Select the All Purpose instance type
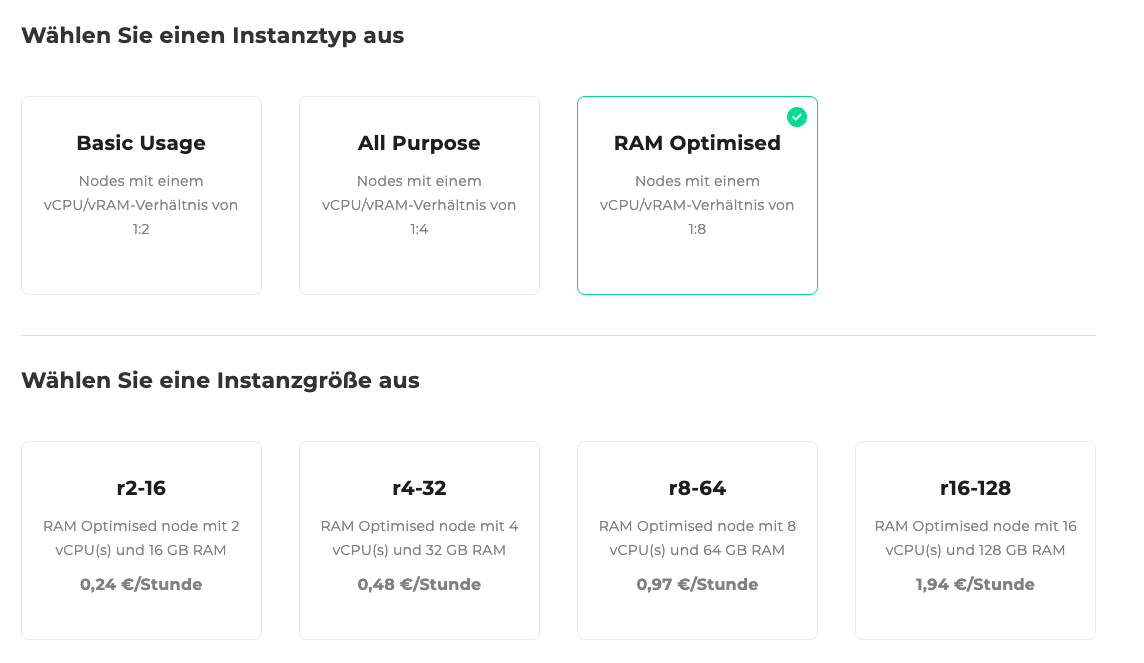This screenshot has width=1144, height=663. point(419,195)
